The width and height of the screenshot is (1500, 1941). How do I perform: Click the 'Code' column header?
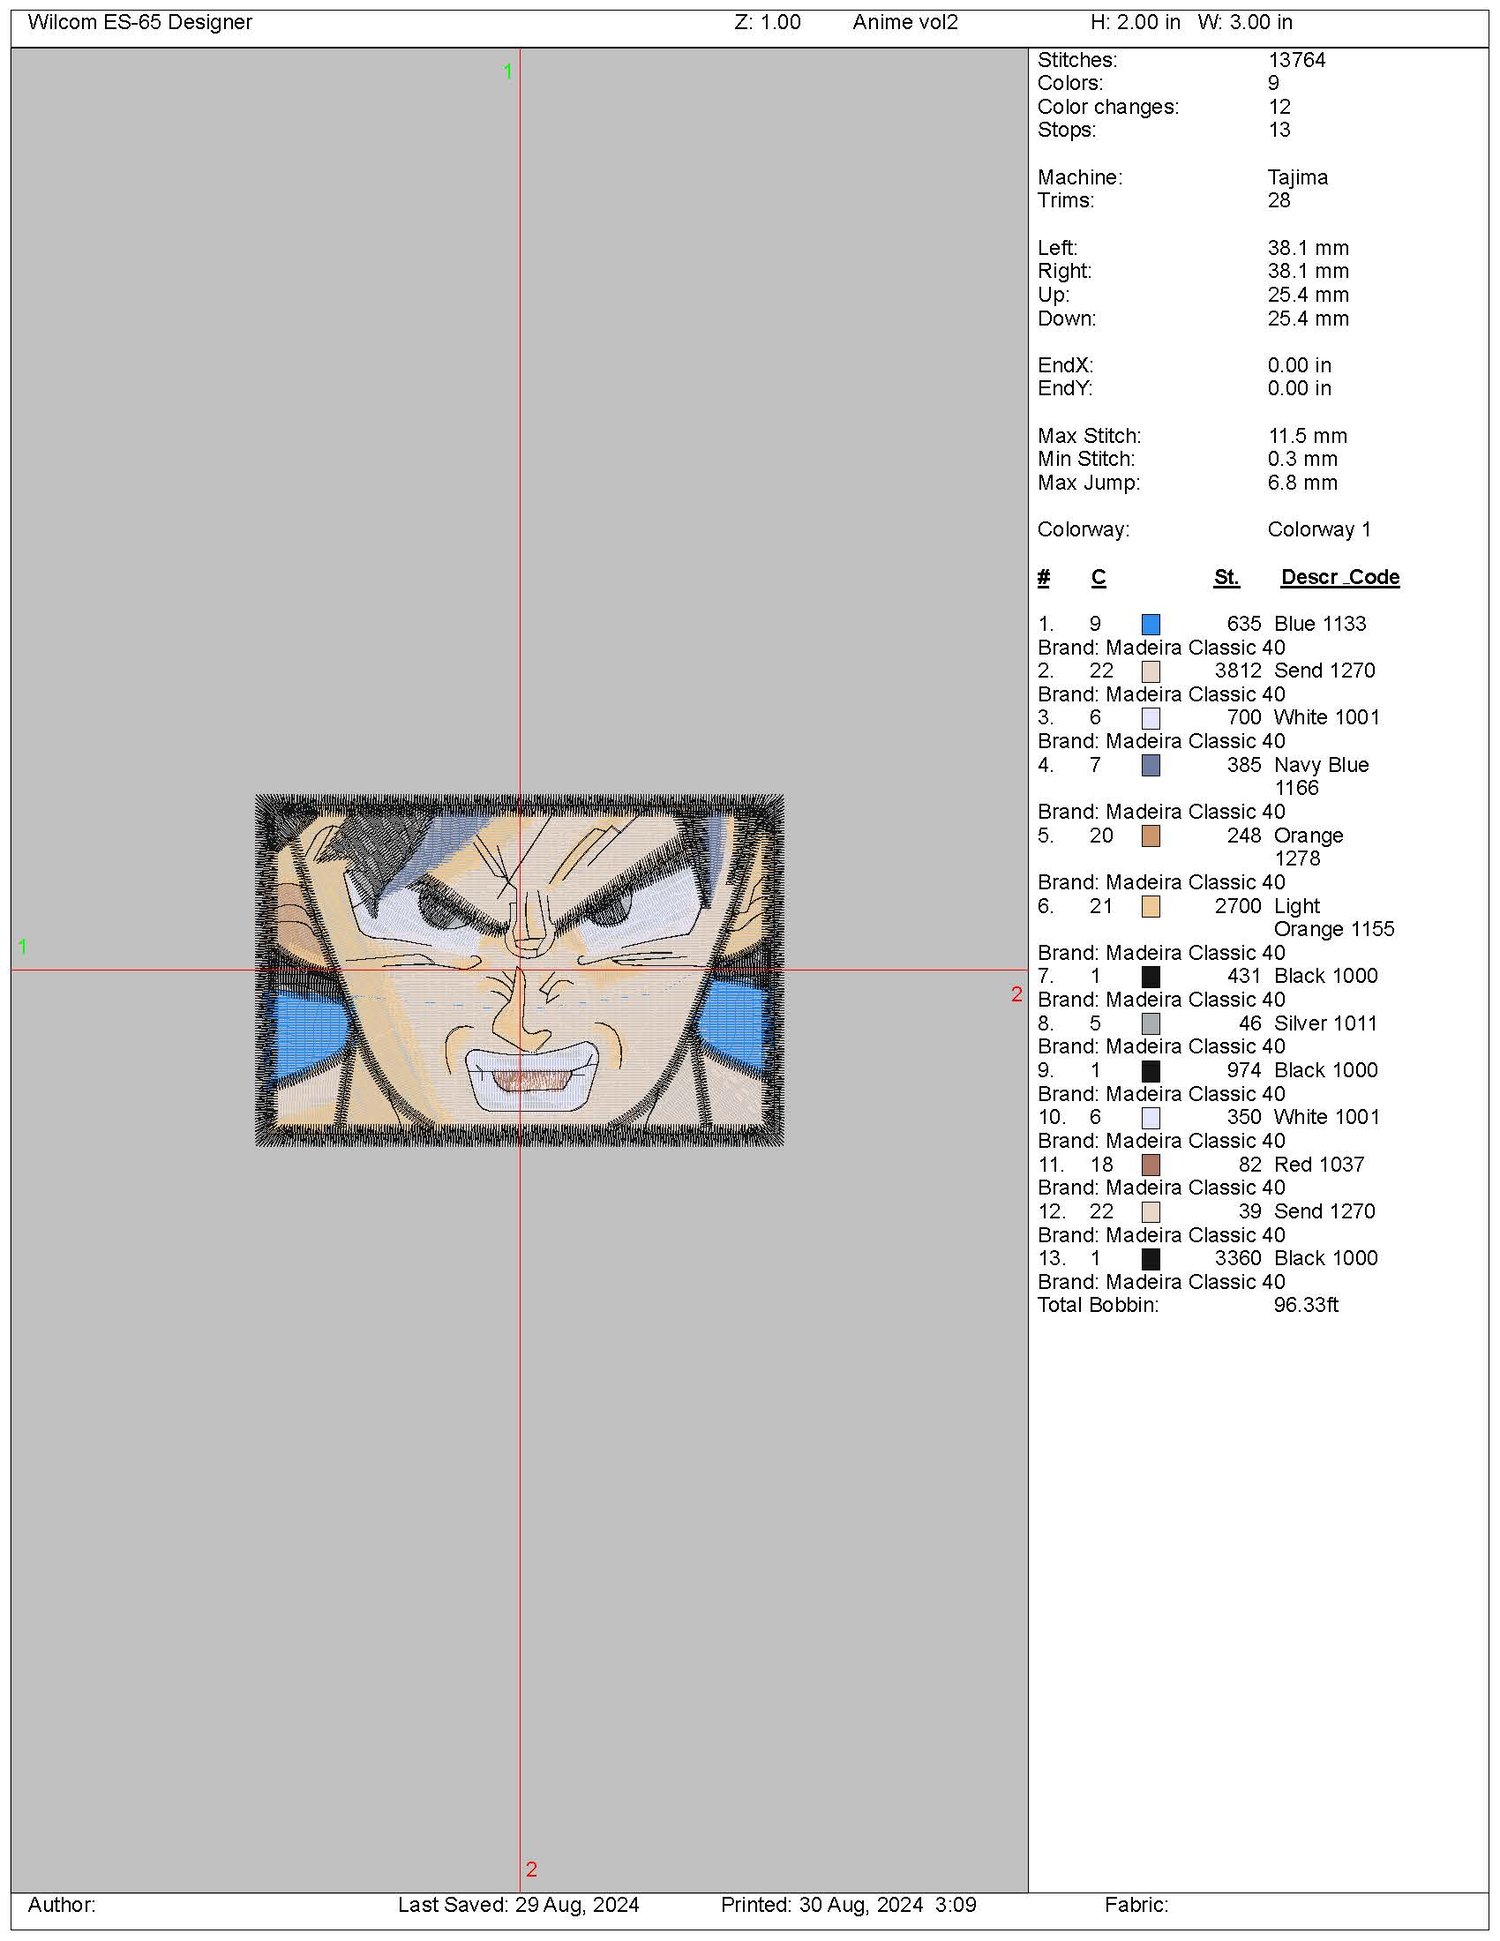coord(1374,577)
